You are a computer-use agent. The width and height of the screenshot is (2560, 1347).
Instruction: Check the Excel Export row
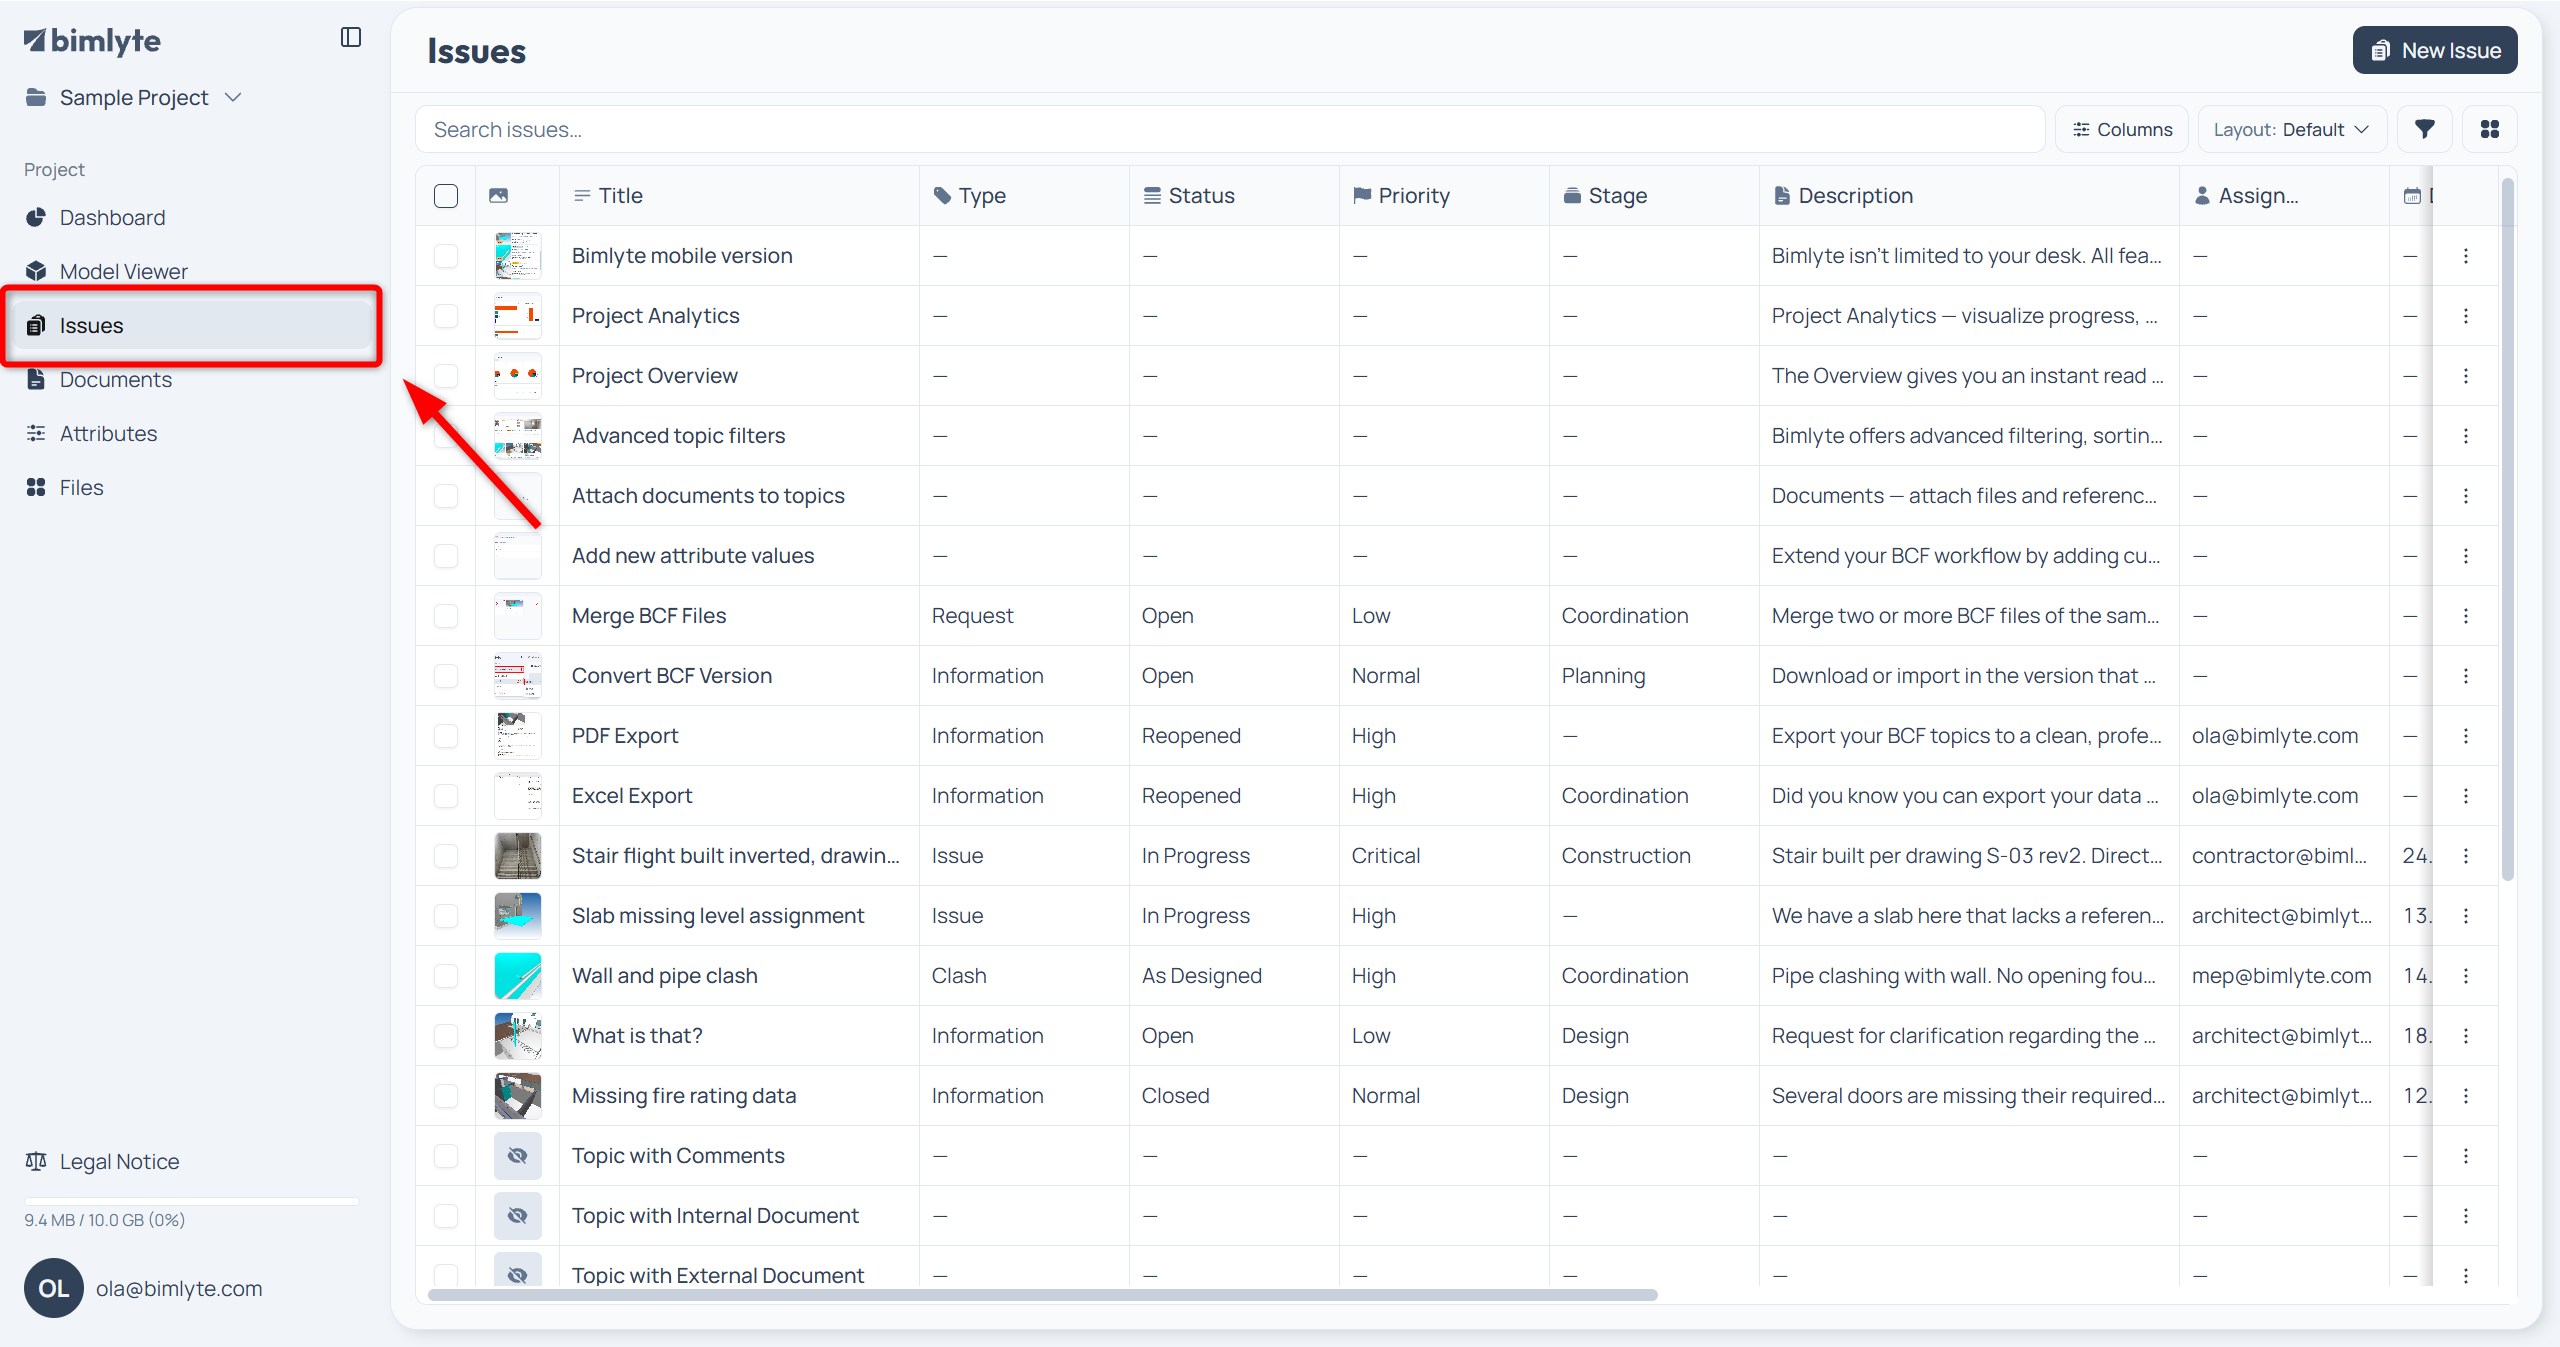446,796
